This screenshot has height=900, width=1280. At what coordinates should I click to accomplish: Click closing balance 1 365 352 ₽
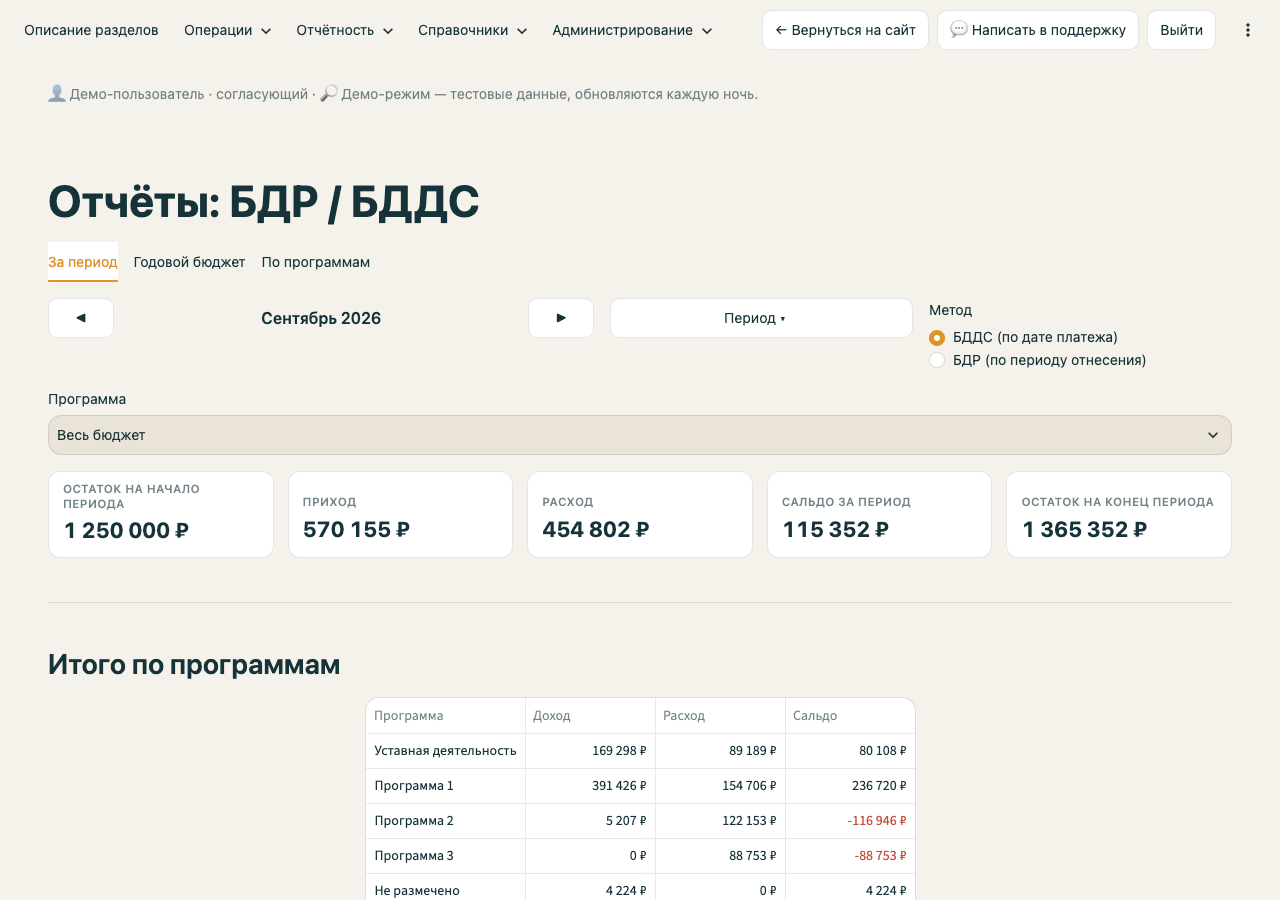pos(1084,530)
